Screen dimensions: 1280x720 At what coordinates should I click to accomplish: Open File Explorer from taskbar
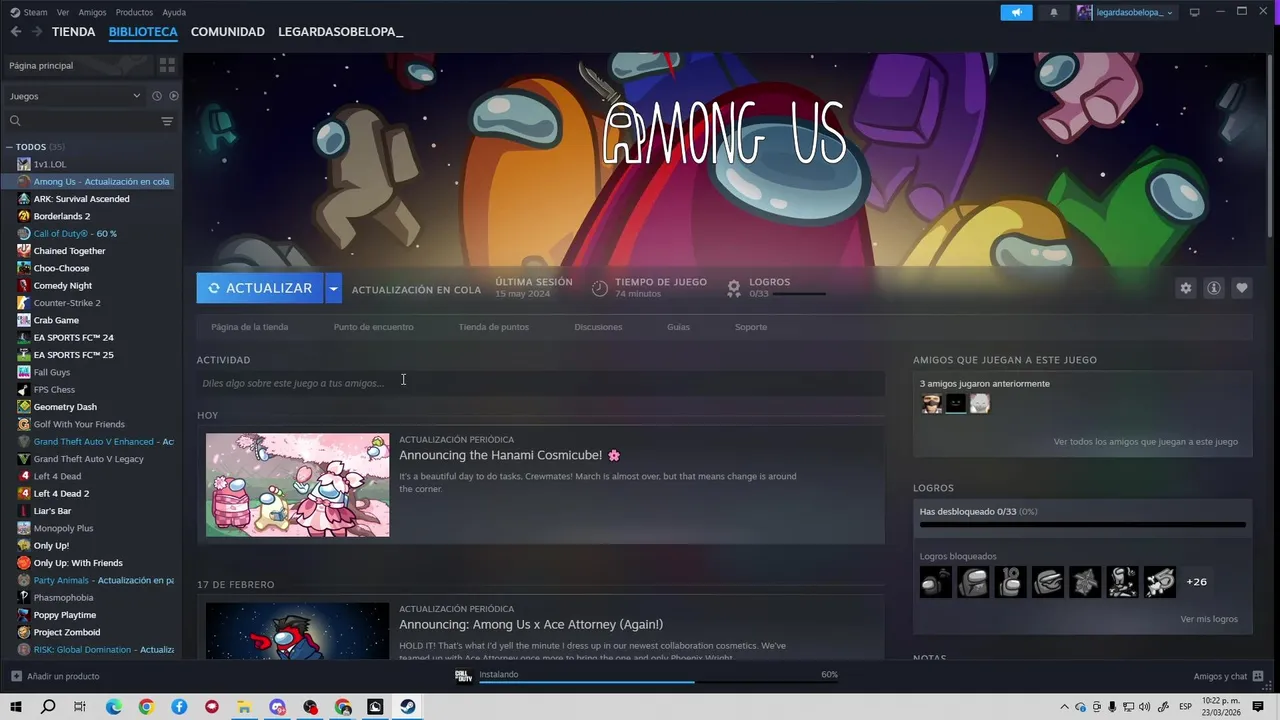pos(244,707)
